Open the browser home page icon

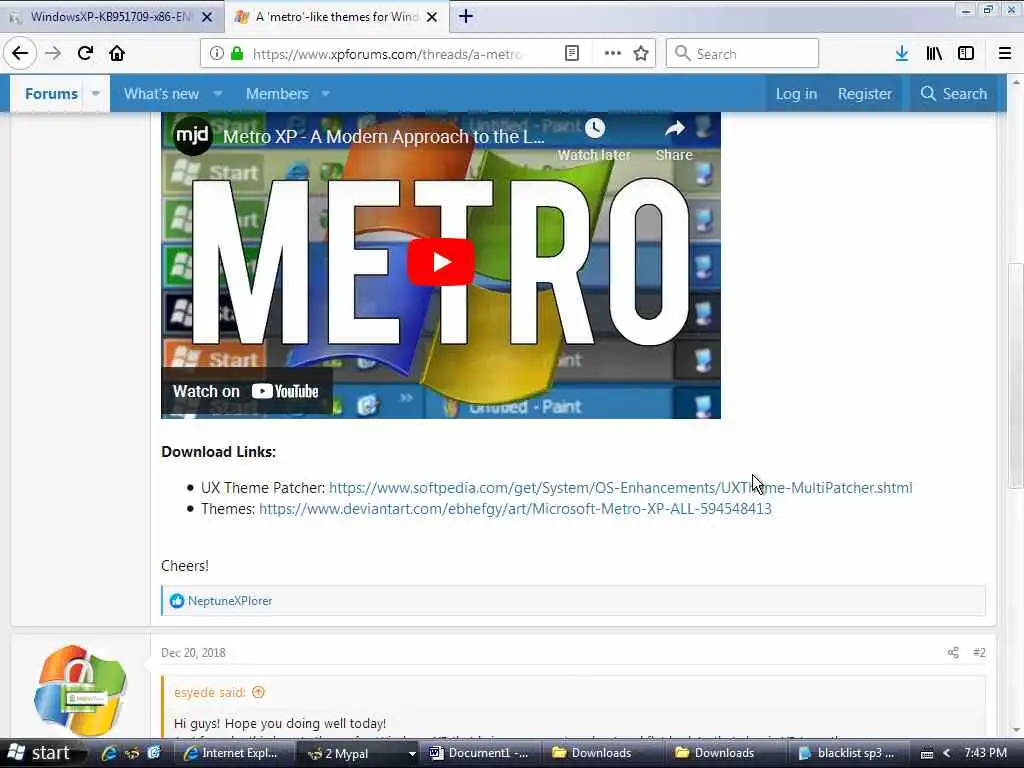[x=117, y=54]
